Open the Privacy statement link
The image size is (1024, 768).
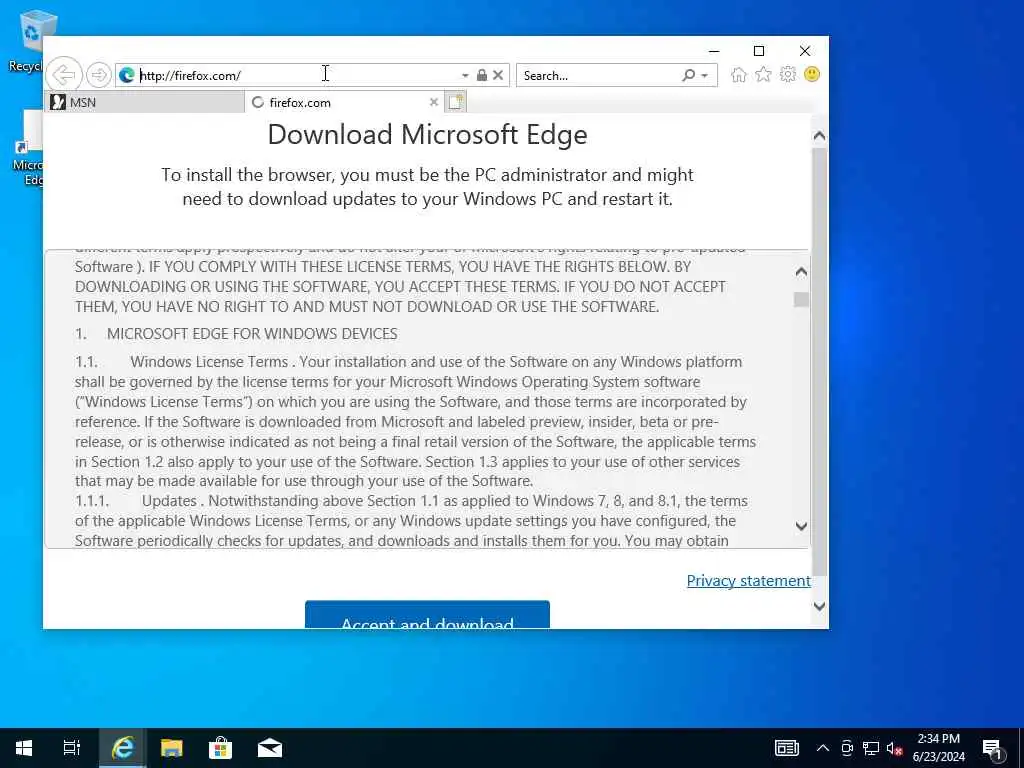(x=748, y=581)
